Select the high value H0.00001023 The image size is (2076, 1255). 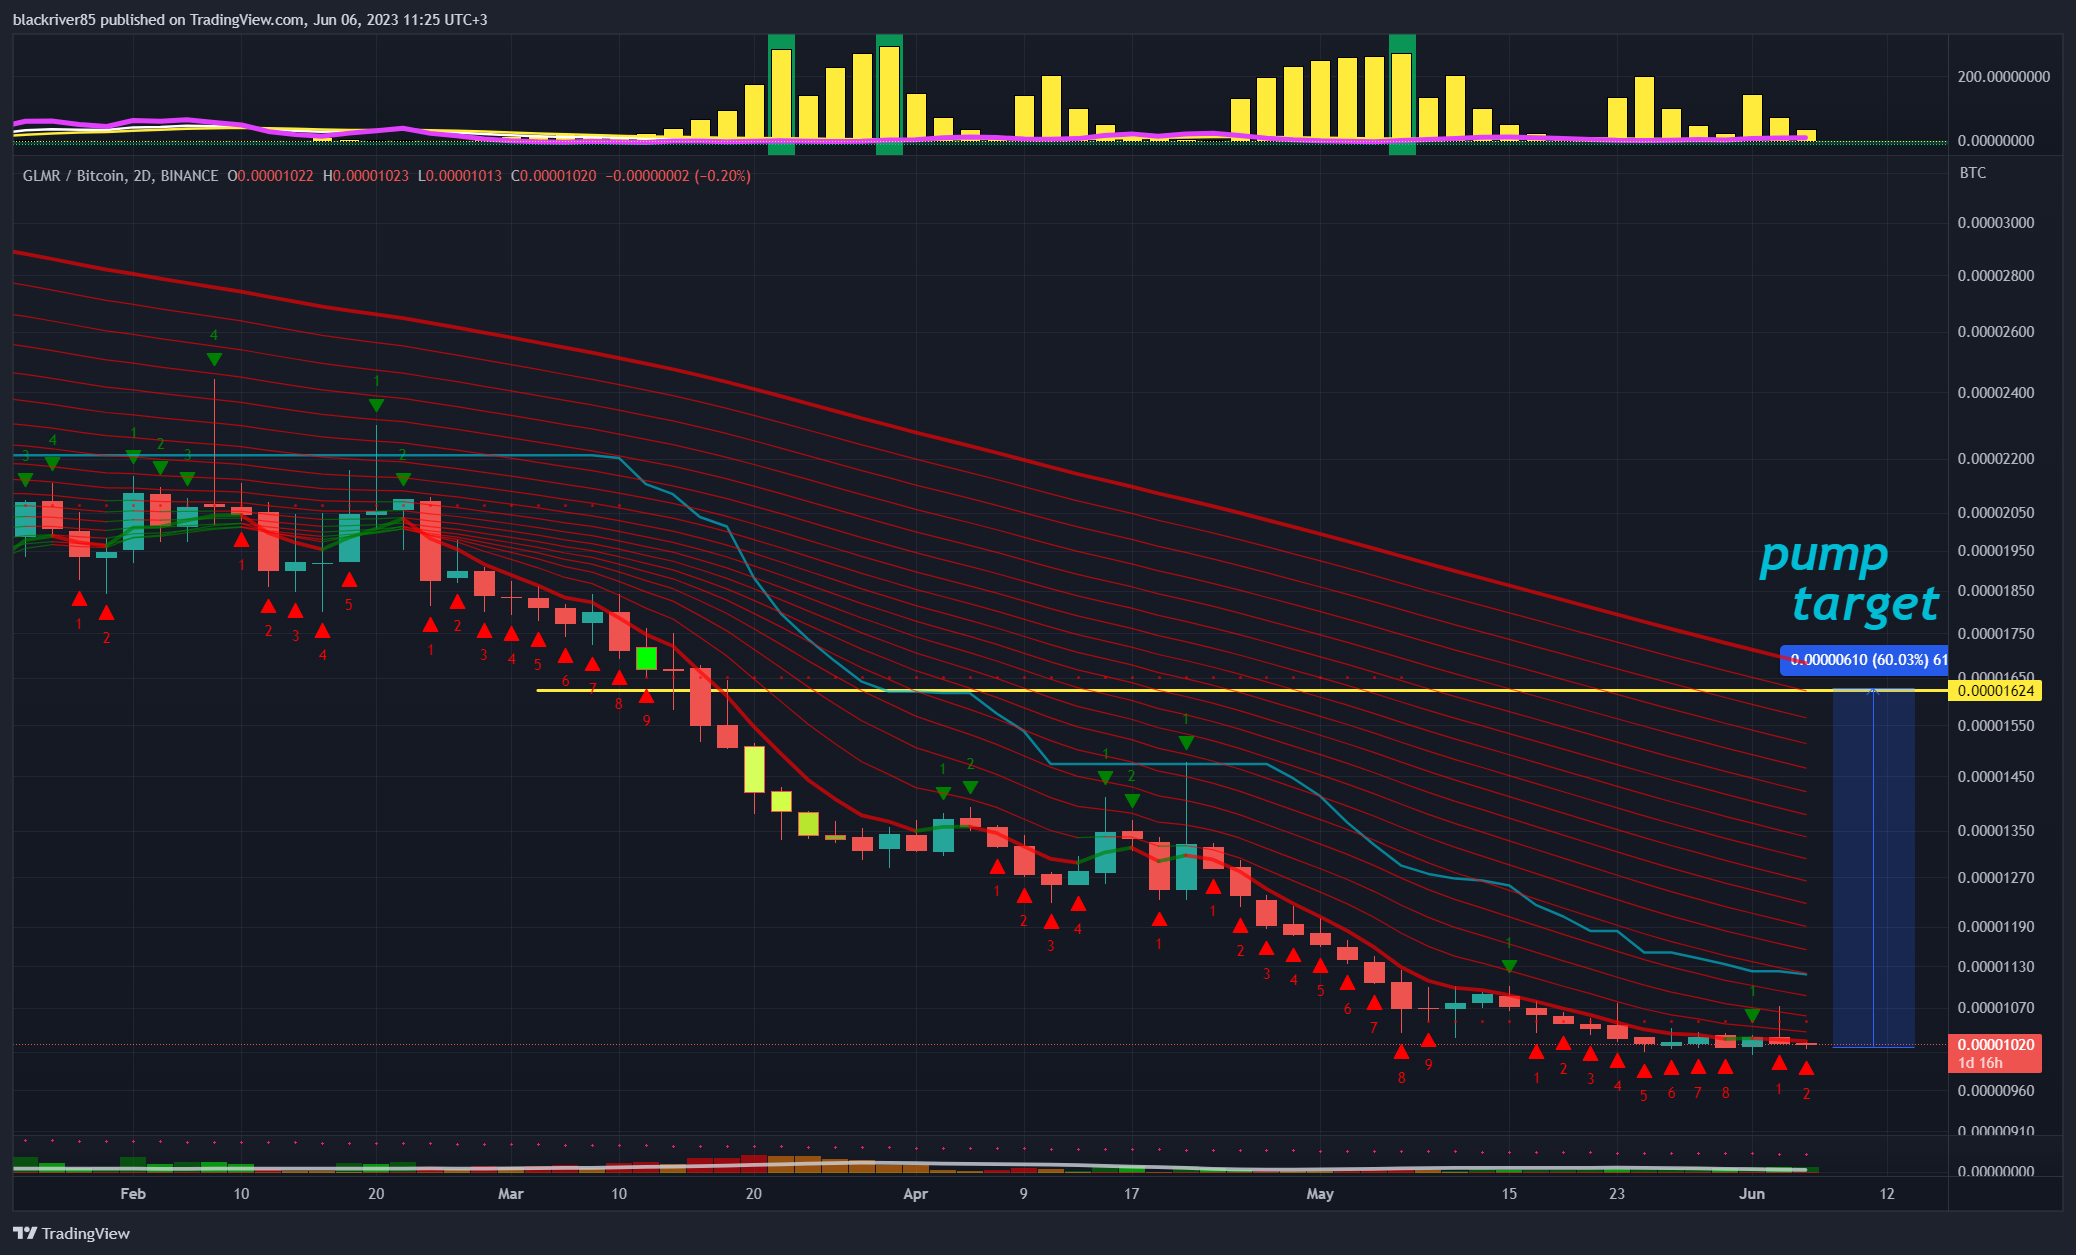pyautogui.click(x=365, y=176)
